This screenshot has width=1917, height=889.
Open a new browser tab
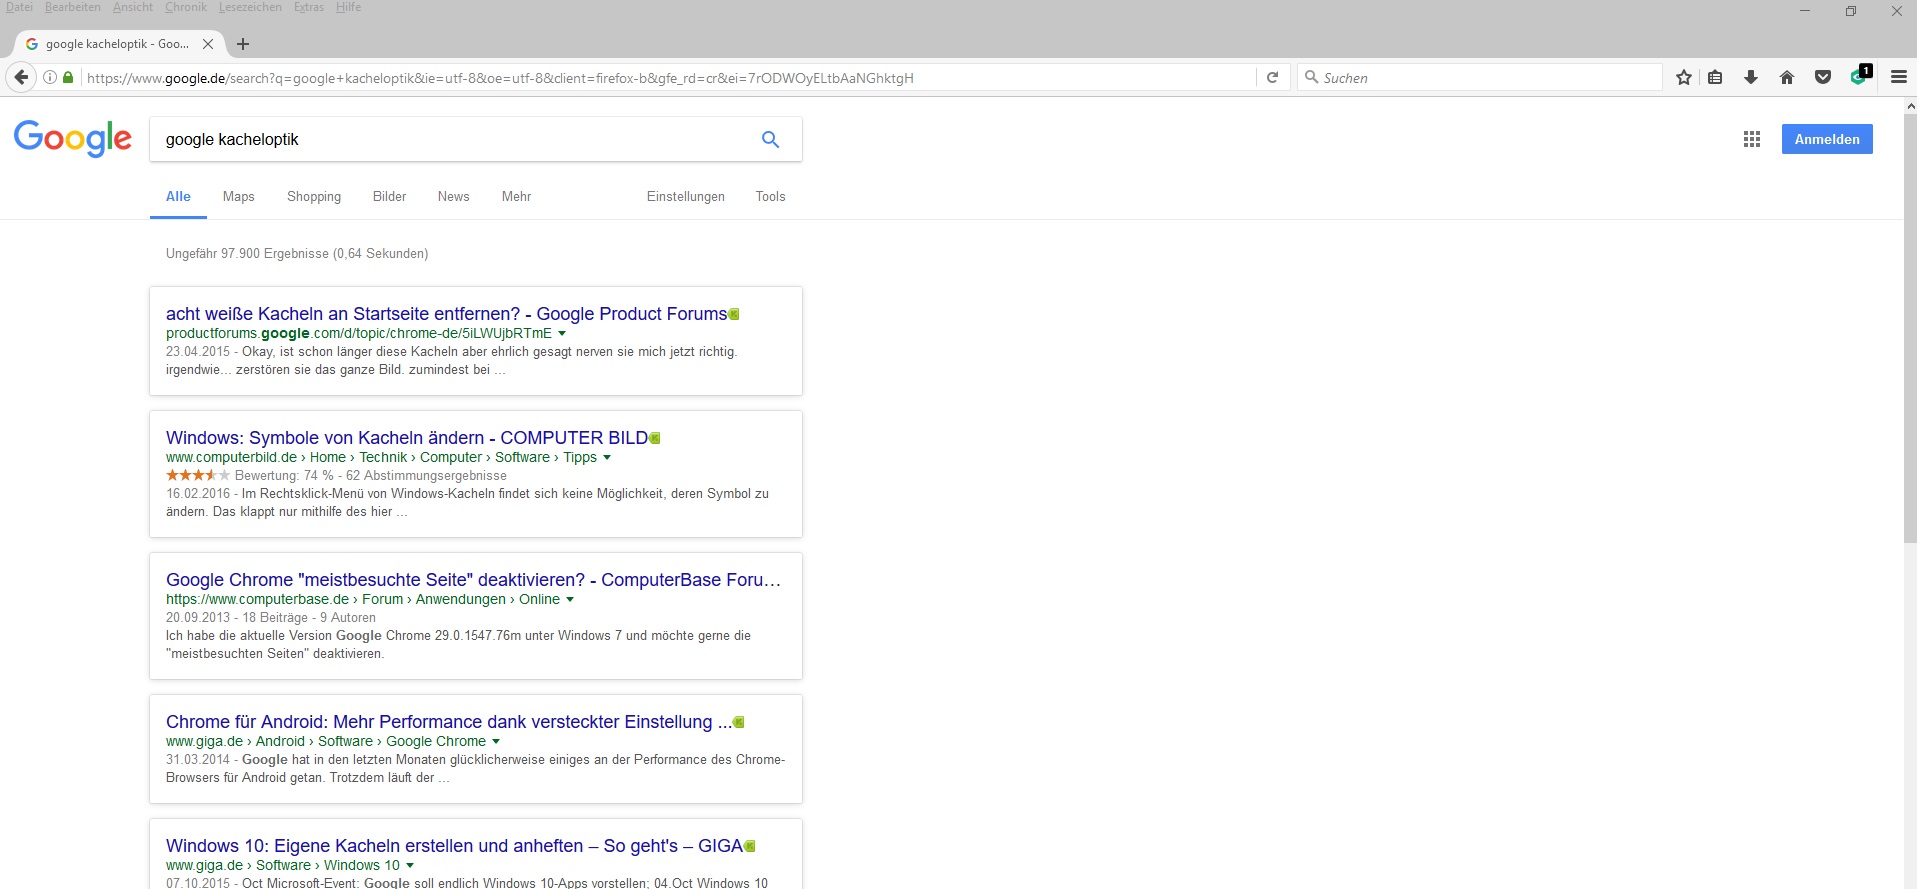point(243,44)
